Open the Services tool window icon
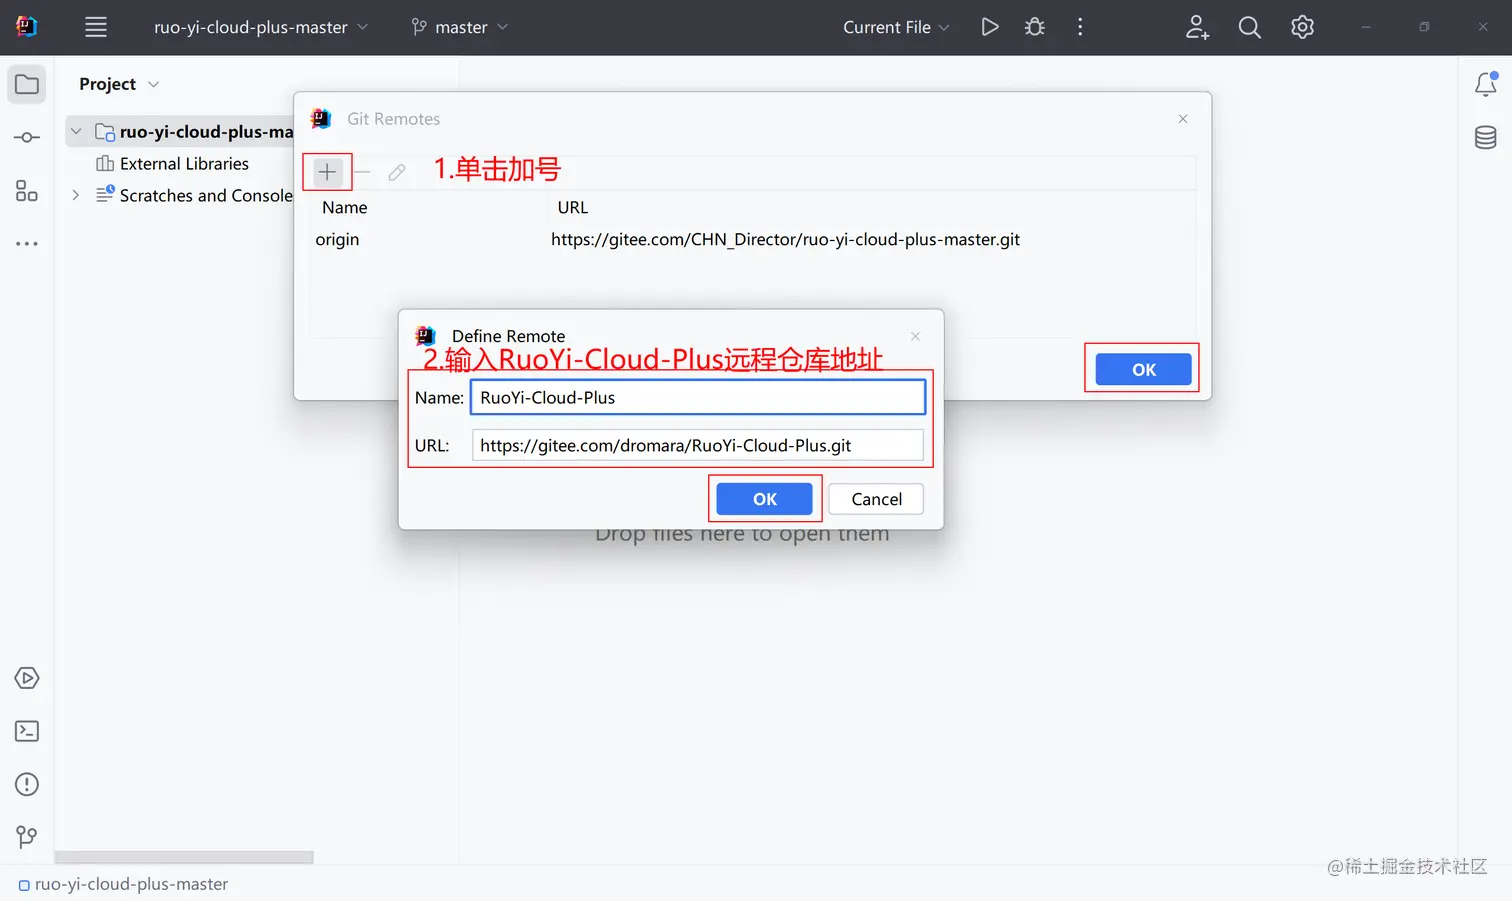Image resolution: width=1512 pixels, height=901 pixels. (x=27, y=678)
